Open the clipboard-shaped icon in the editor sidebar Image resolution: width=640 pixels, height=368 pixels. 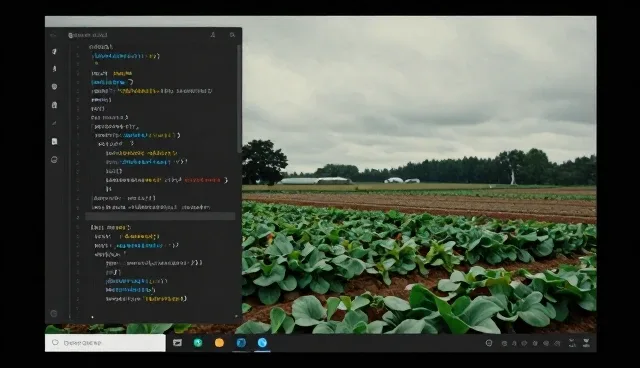[54, 105]
